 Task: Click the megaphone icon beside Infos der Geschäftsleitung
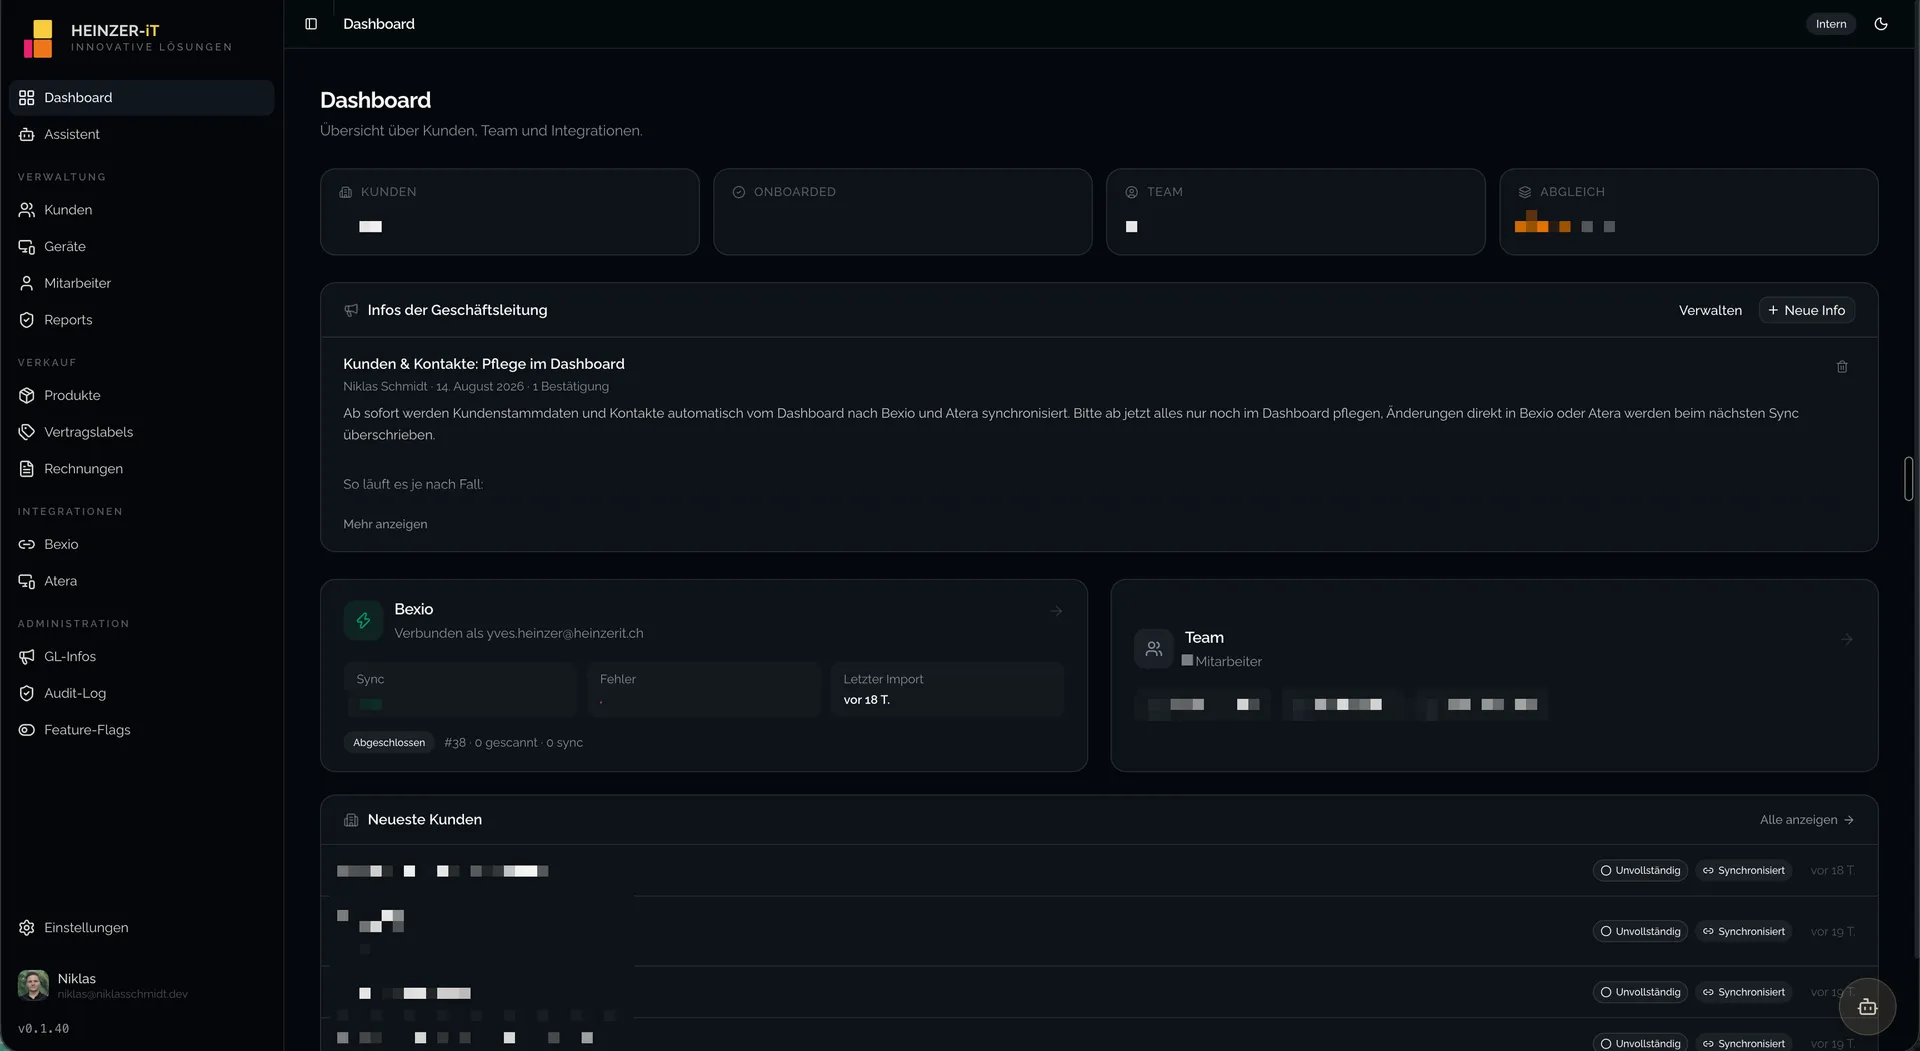coord(351,311)
